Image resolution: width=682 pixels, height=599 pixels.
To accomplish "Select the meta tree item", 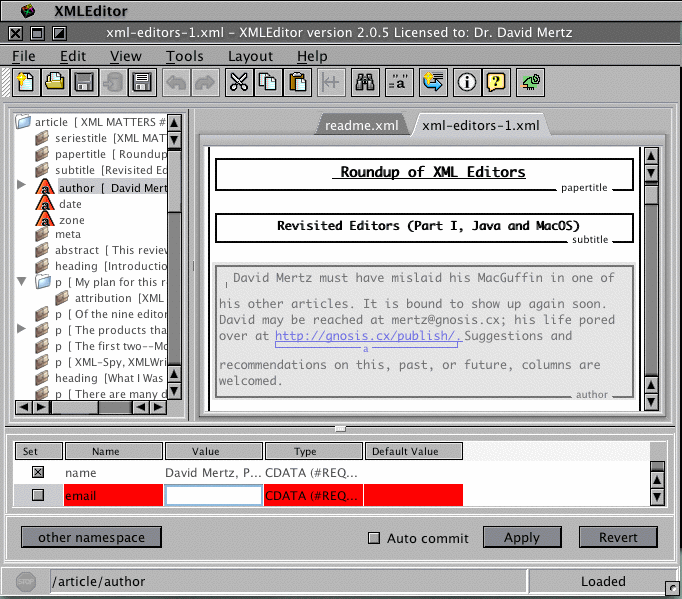I will (x=68, y=234).
